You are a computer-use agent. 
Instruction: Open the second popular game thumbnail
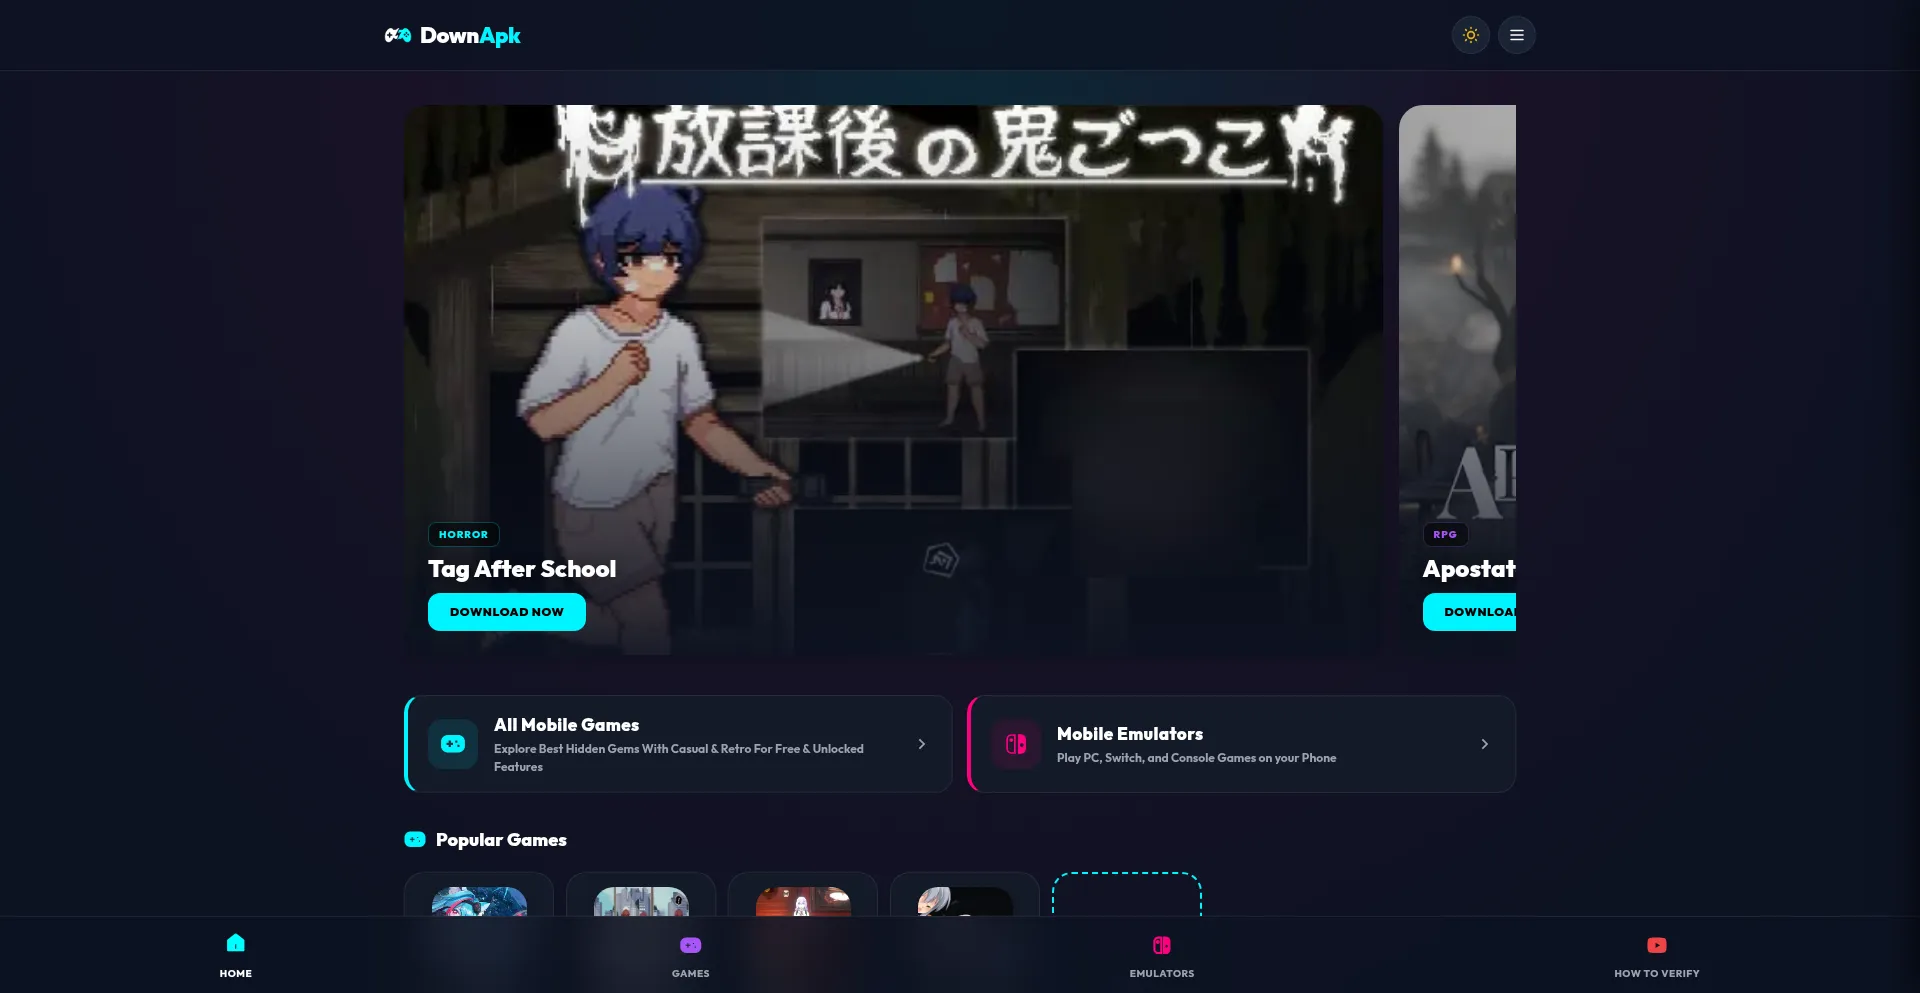click(641, 901)
